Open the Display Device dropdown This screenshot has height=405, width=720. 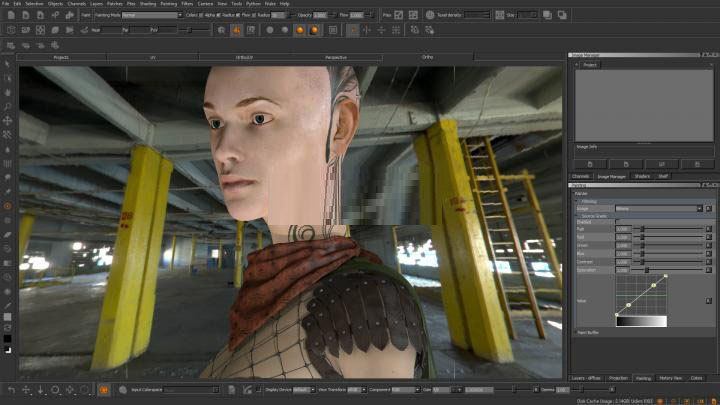click(304, 390)
